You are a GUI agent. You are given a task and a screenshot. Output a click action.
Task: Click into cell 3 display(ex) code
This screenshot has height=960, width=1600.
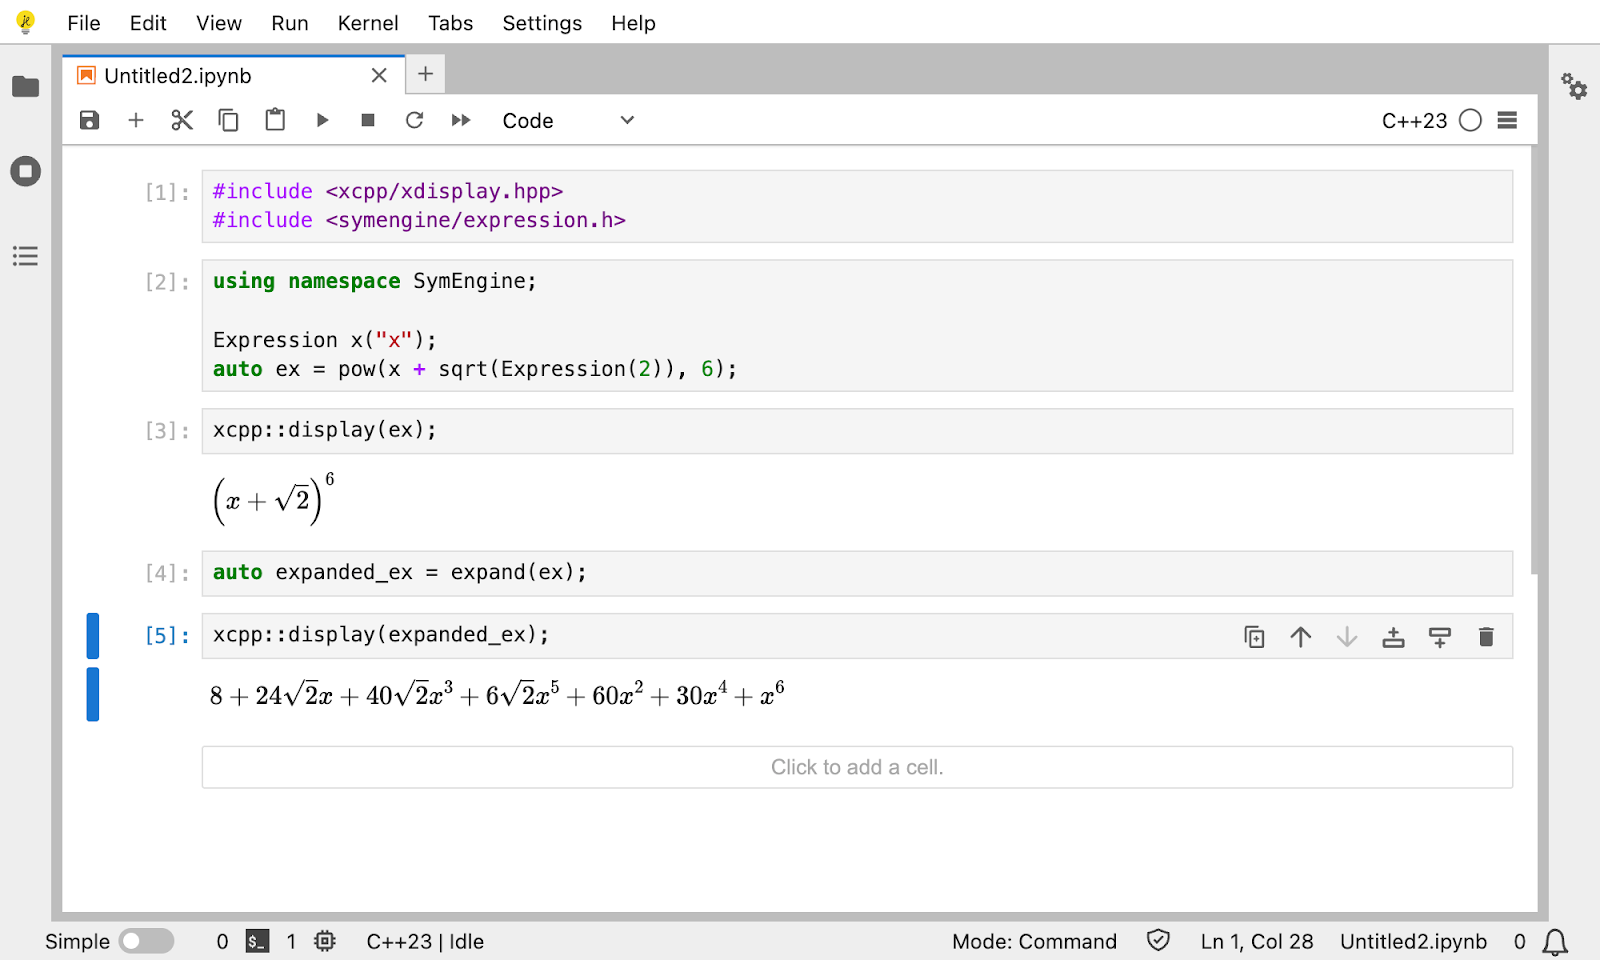[857, 430]
